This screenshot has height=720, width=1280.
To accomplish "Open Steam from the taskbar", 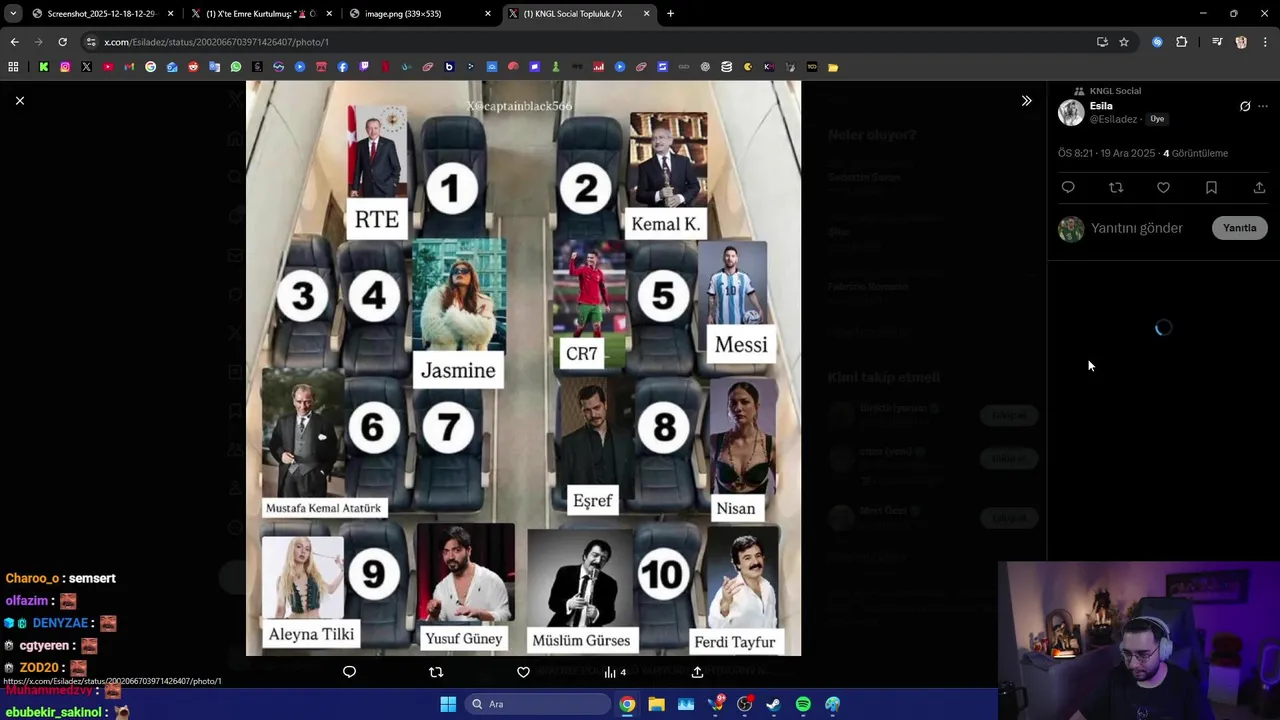I will 773,704.
